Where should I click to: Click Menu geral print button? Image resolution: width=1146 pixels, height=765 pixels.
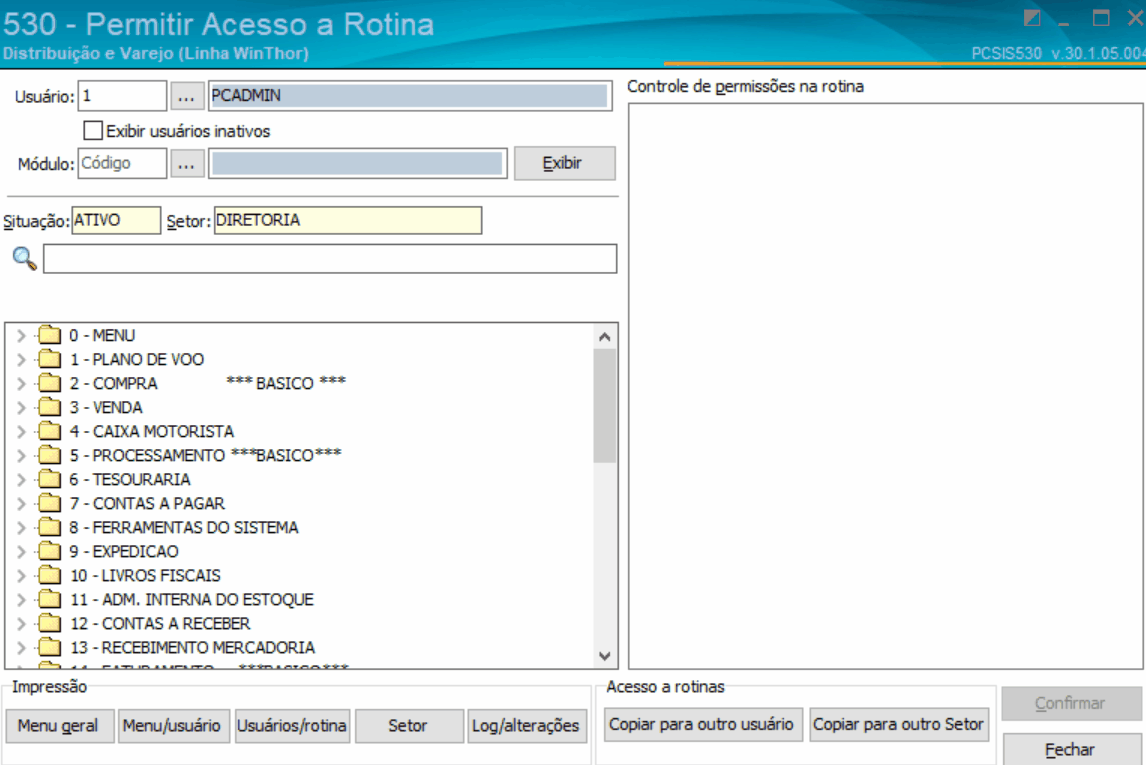[58, 726]
